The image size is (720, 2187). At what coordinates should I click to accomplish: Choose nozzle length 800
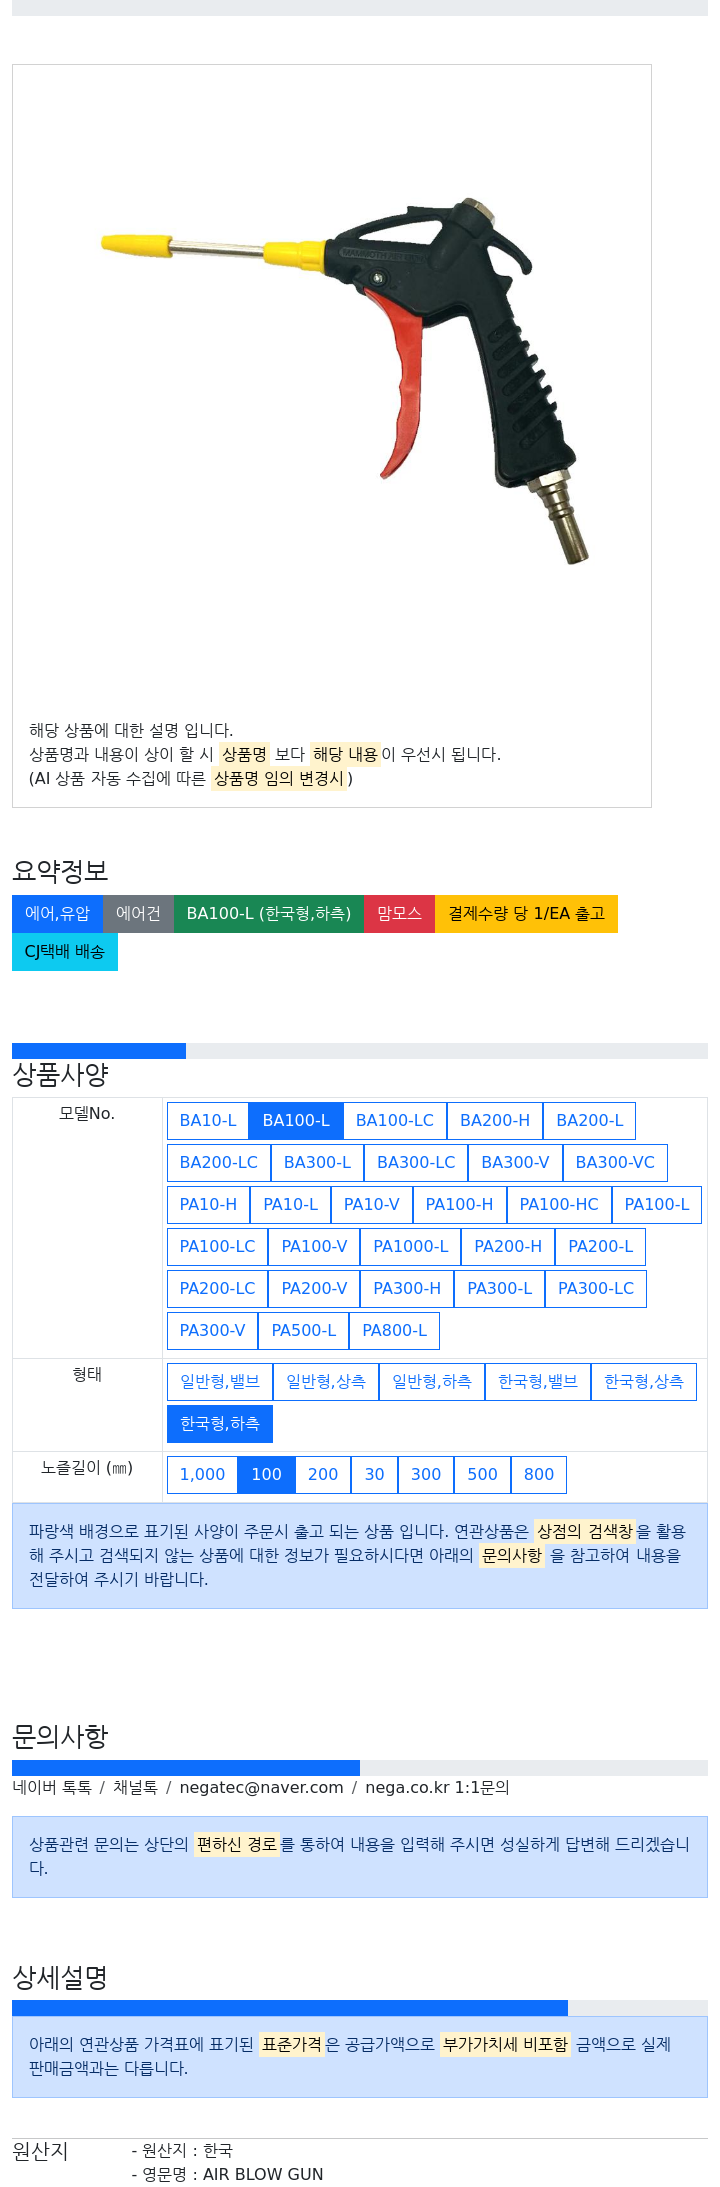pos(539,1475)
